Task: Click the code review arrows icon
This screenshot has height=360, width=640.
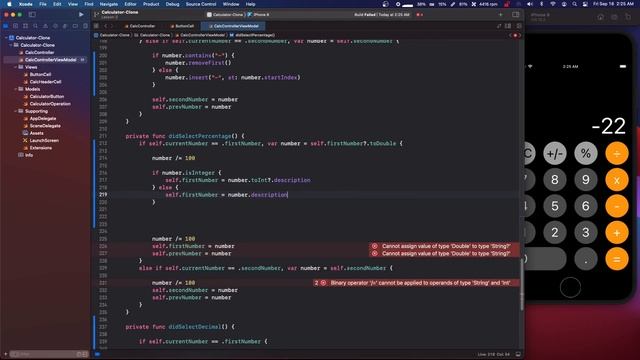Action: (x=499, y=26)
